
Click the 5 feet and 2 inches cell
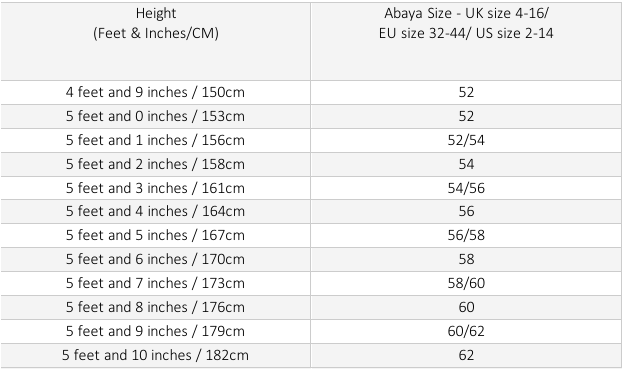pyautogui.click(x=155, y=164)
